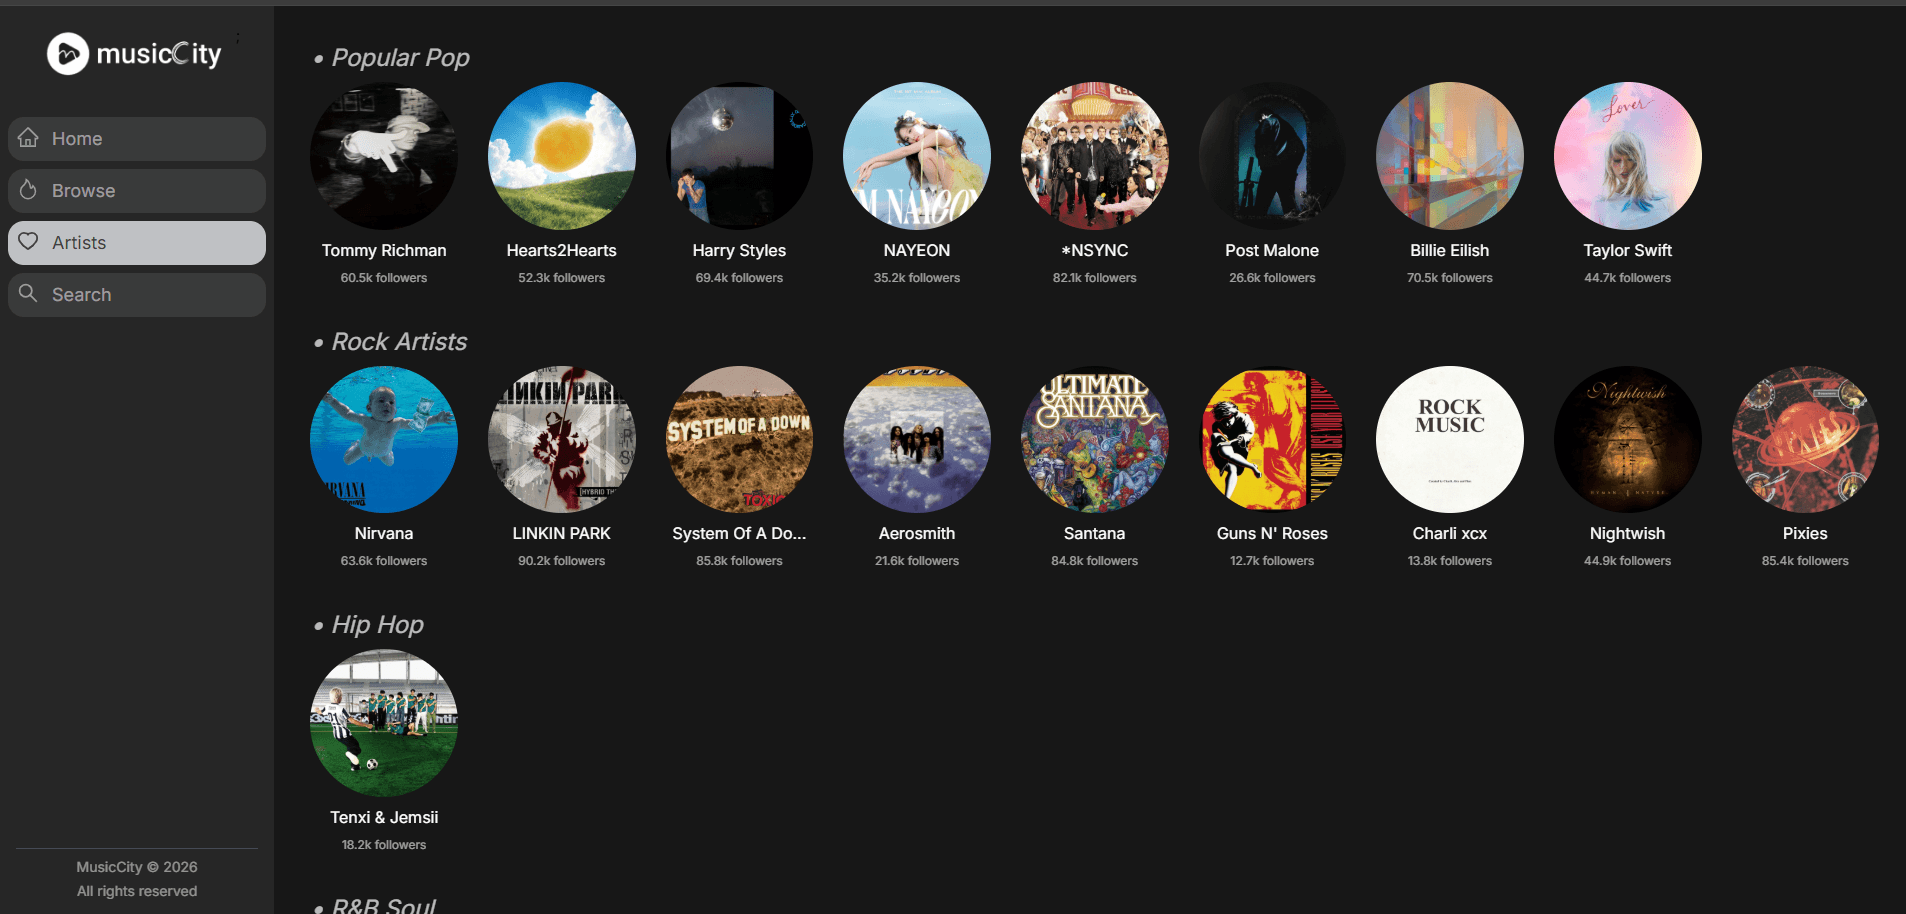Click the Artists heart icon
Screen dimensions: 1906x914
coord(28,242)
